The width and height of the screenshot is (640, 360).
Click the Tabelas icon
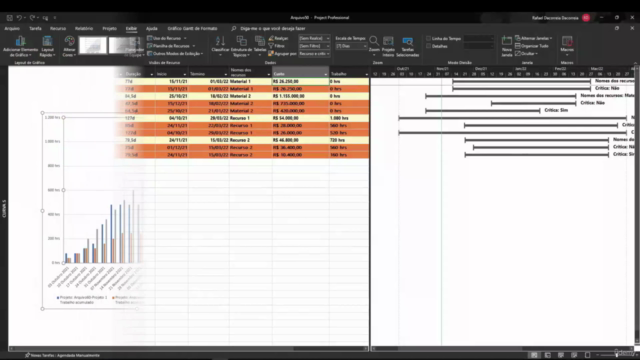(x=260, y=41)
